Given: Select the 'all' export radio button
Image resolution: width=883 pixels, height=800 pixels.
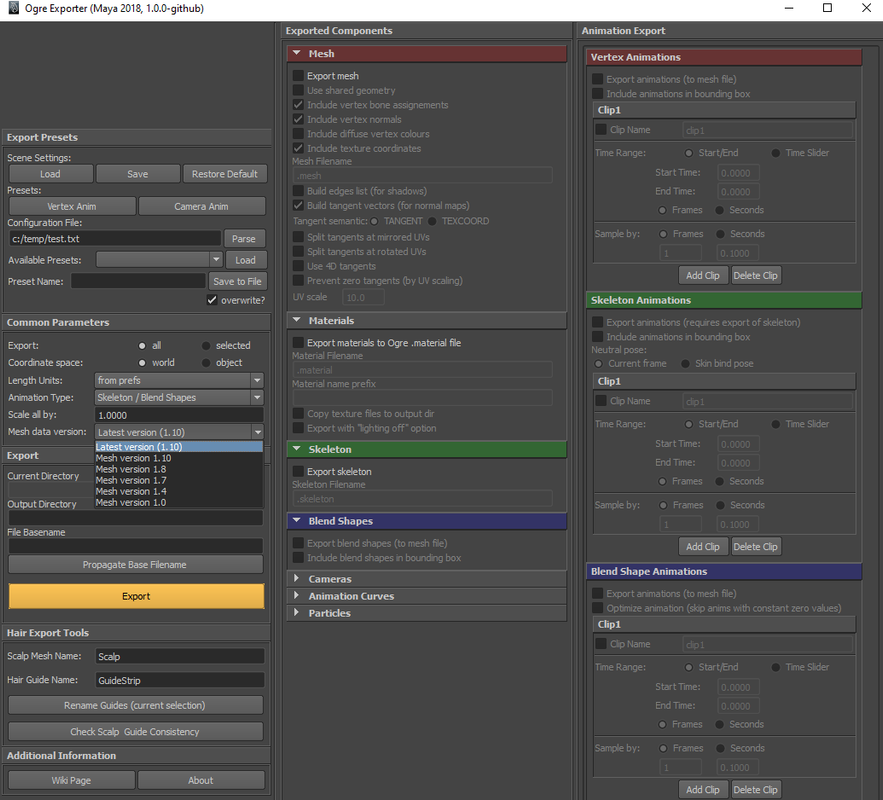Looking at the screenshot, I should 142,346.
